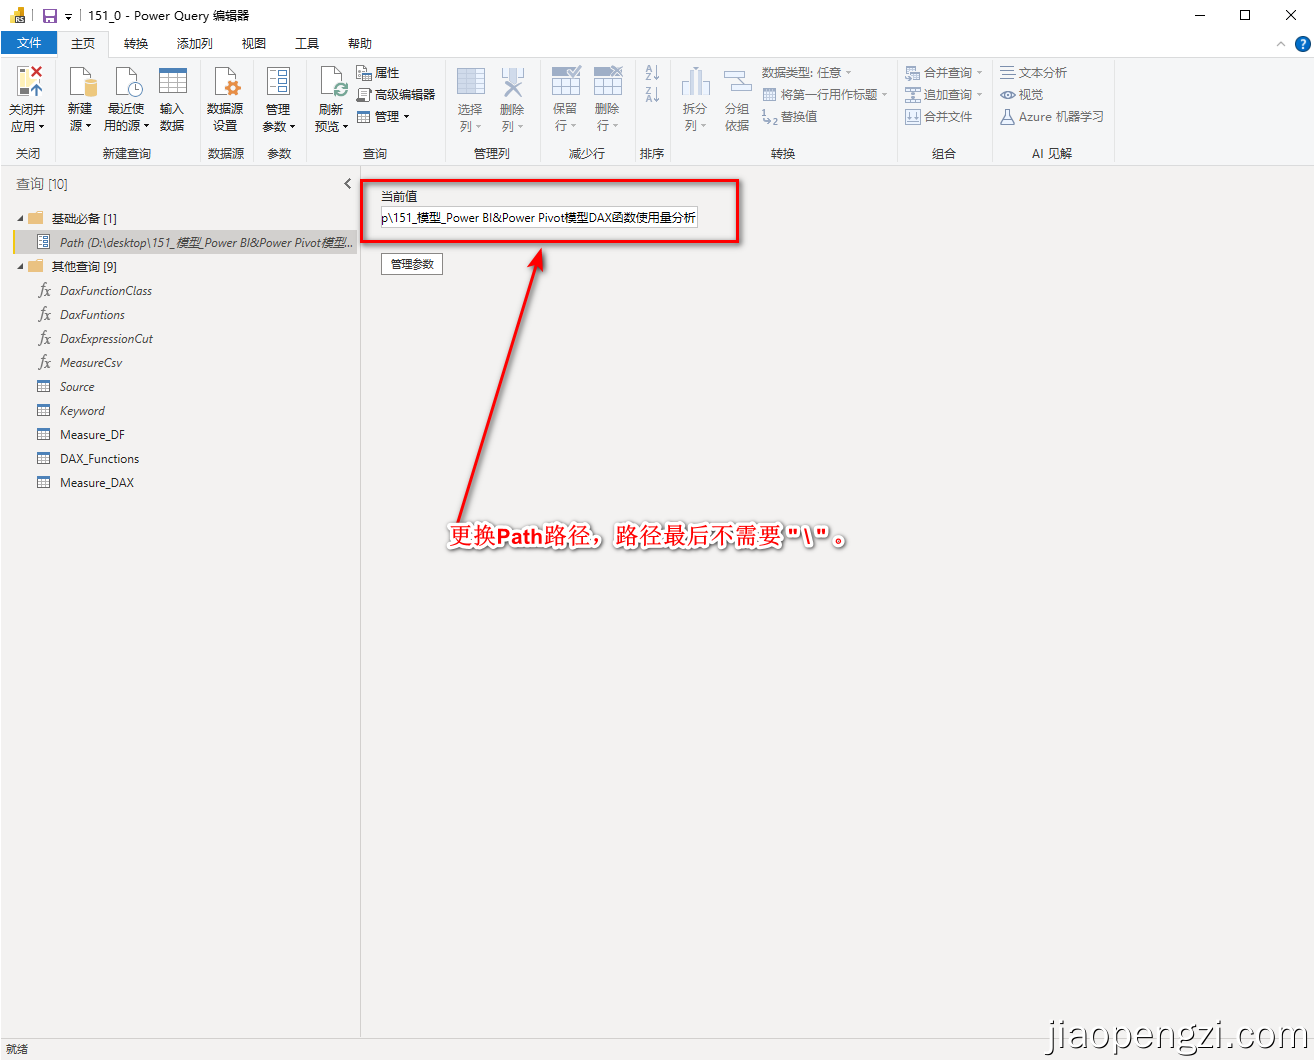Open Azure Machine Learning (Azure 机器学习)
Image resolution: width=1315 pixels, height=1061 pixels.
point(1052,117)
